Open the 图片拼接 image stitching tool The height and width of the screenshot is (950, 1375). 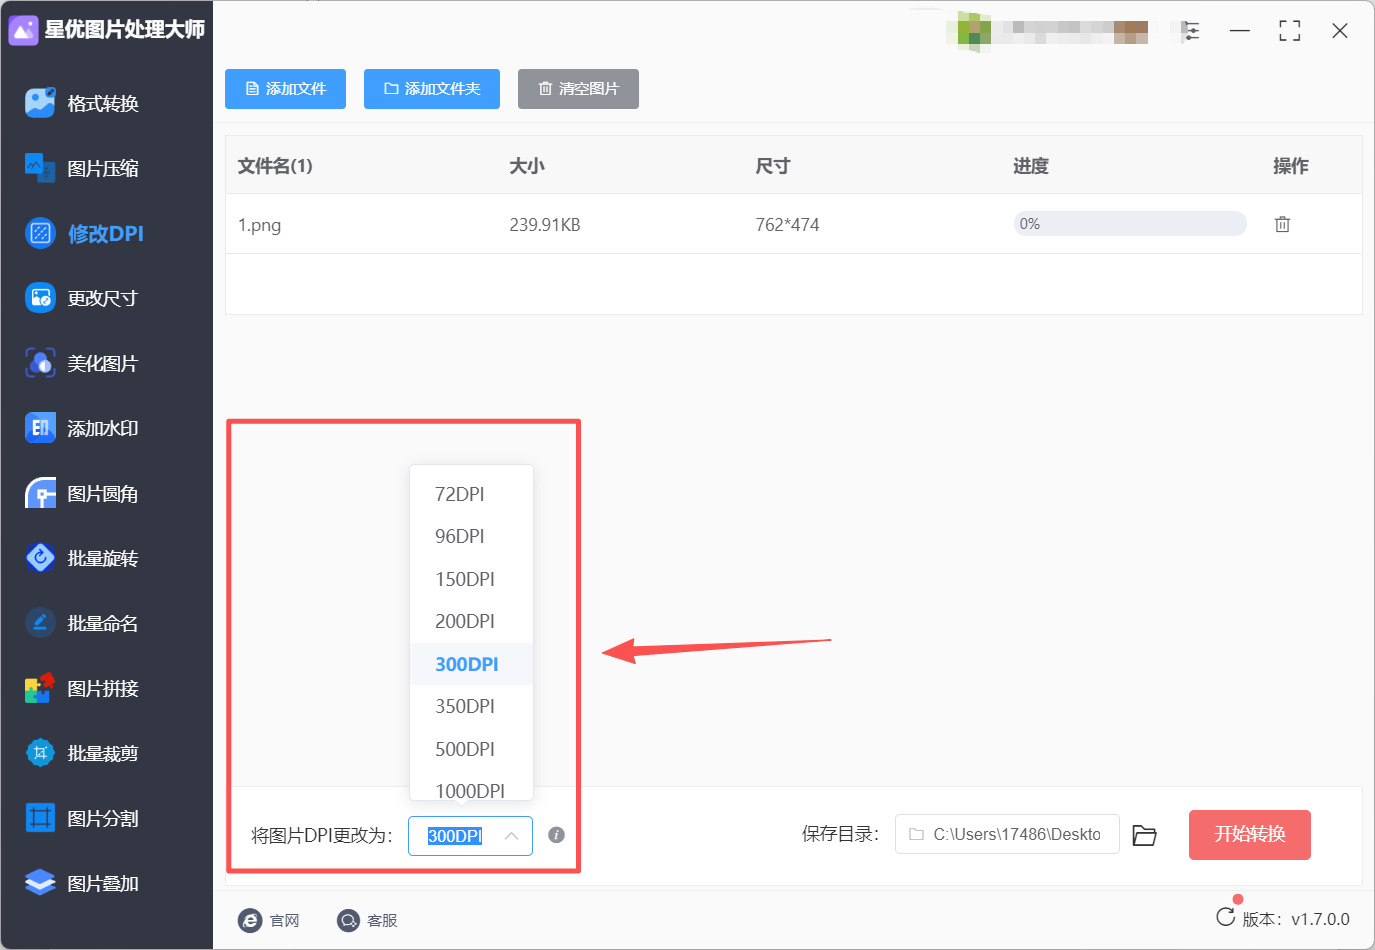[x=82, y=688]
